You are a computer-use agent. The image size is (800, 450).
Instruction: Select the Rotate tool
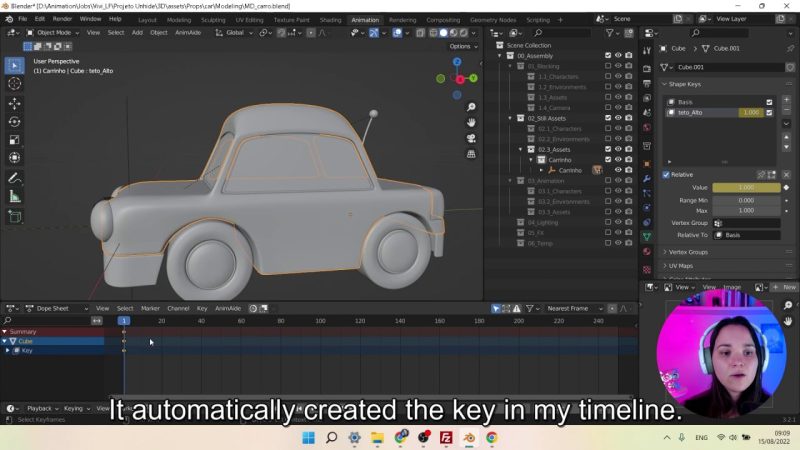(14, 121)
